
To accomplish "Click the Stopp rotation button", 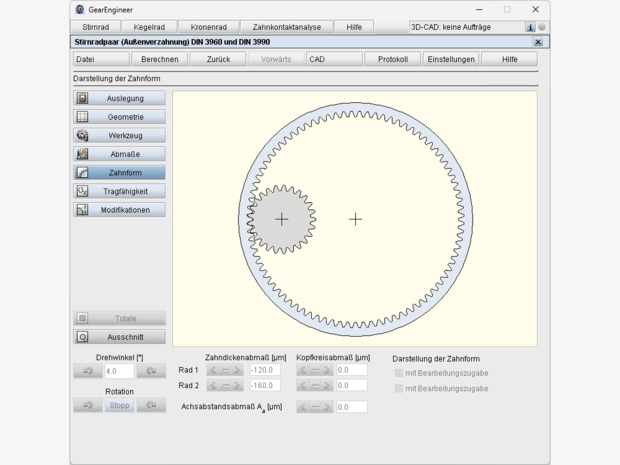I will 120,405.
